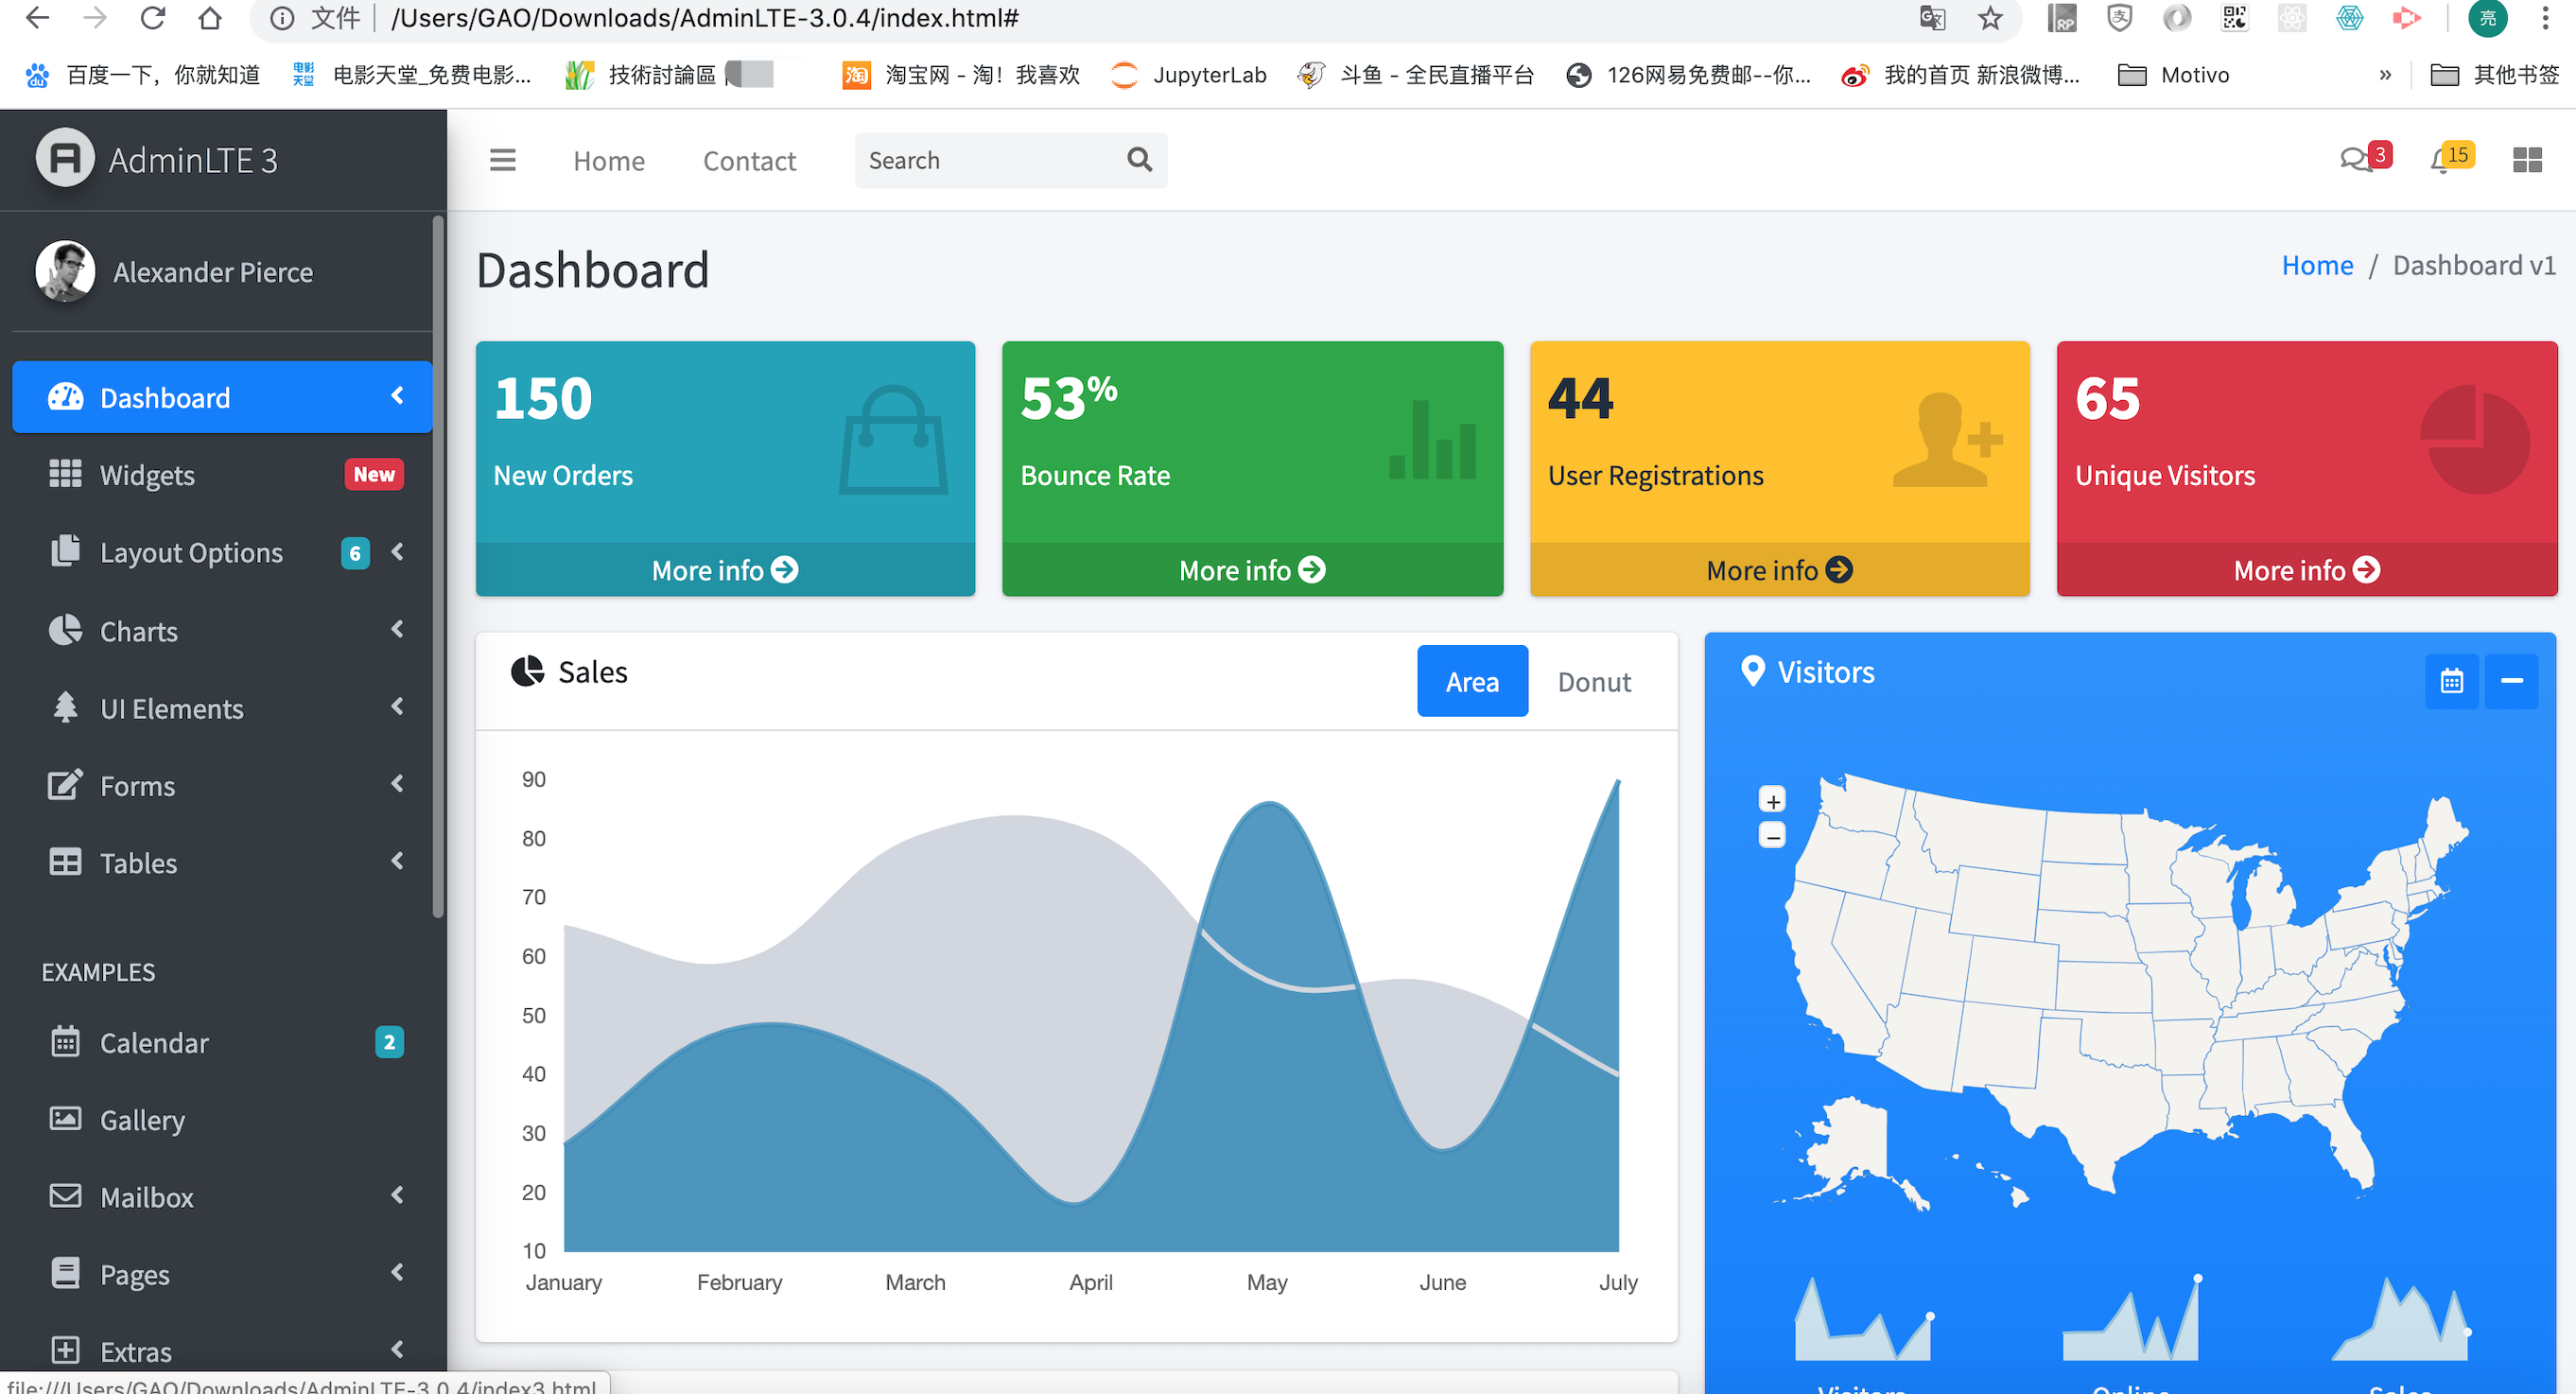Focus the Search input field
Screen dimensions: 2576x1394
tap(985, 160)
